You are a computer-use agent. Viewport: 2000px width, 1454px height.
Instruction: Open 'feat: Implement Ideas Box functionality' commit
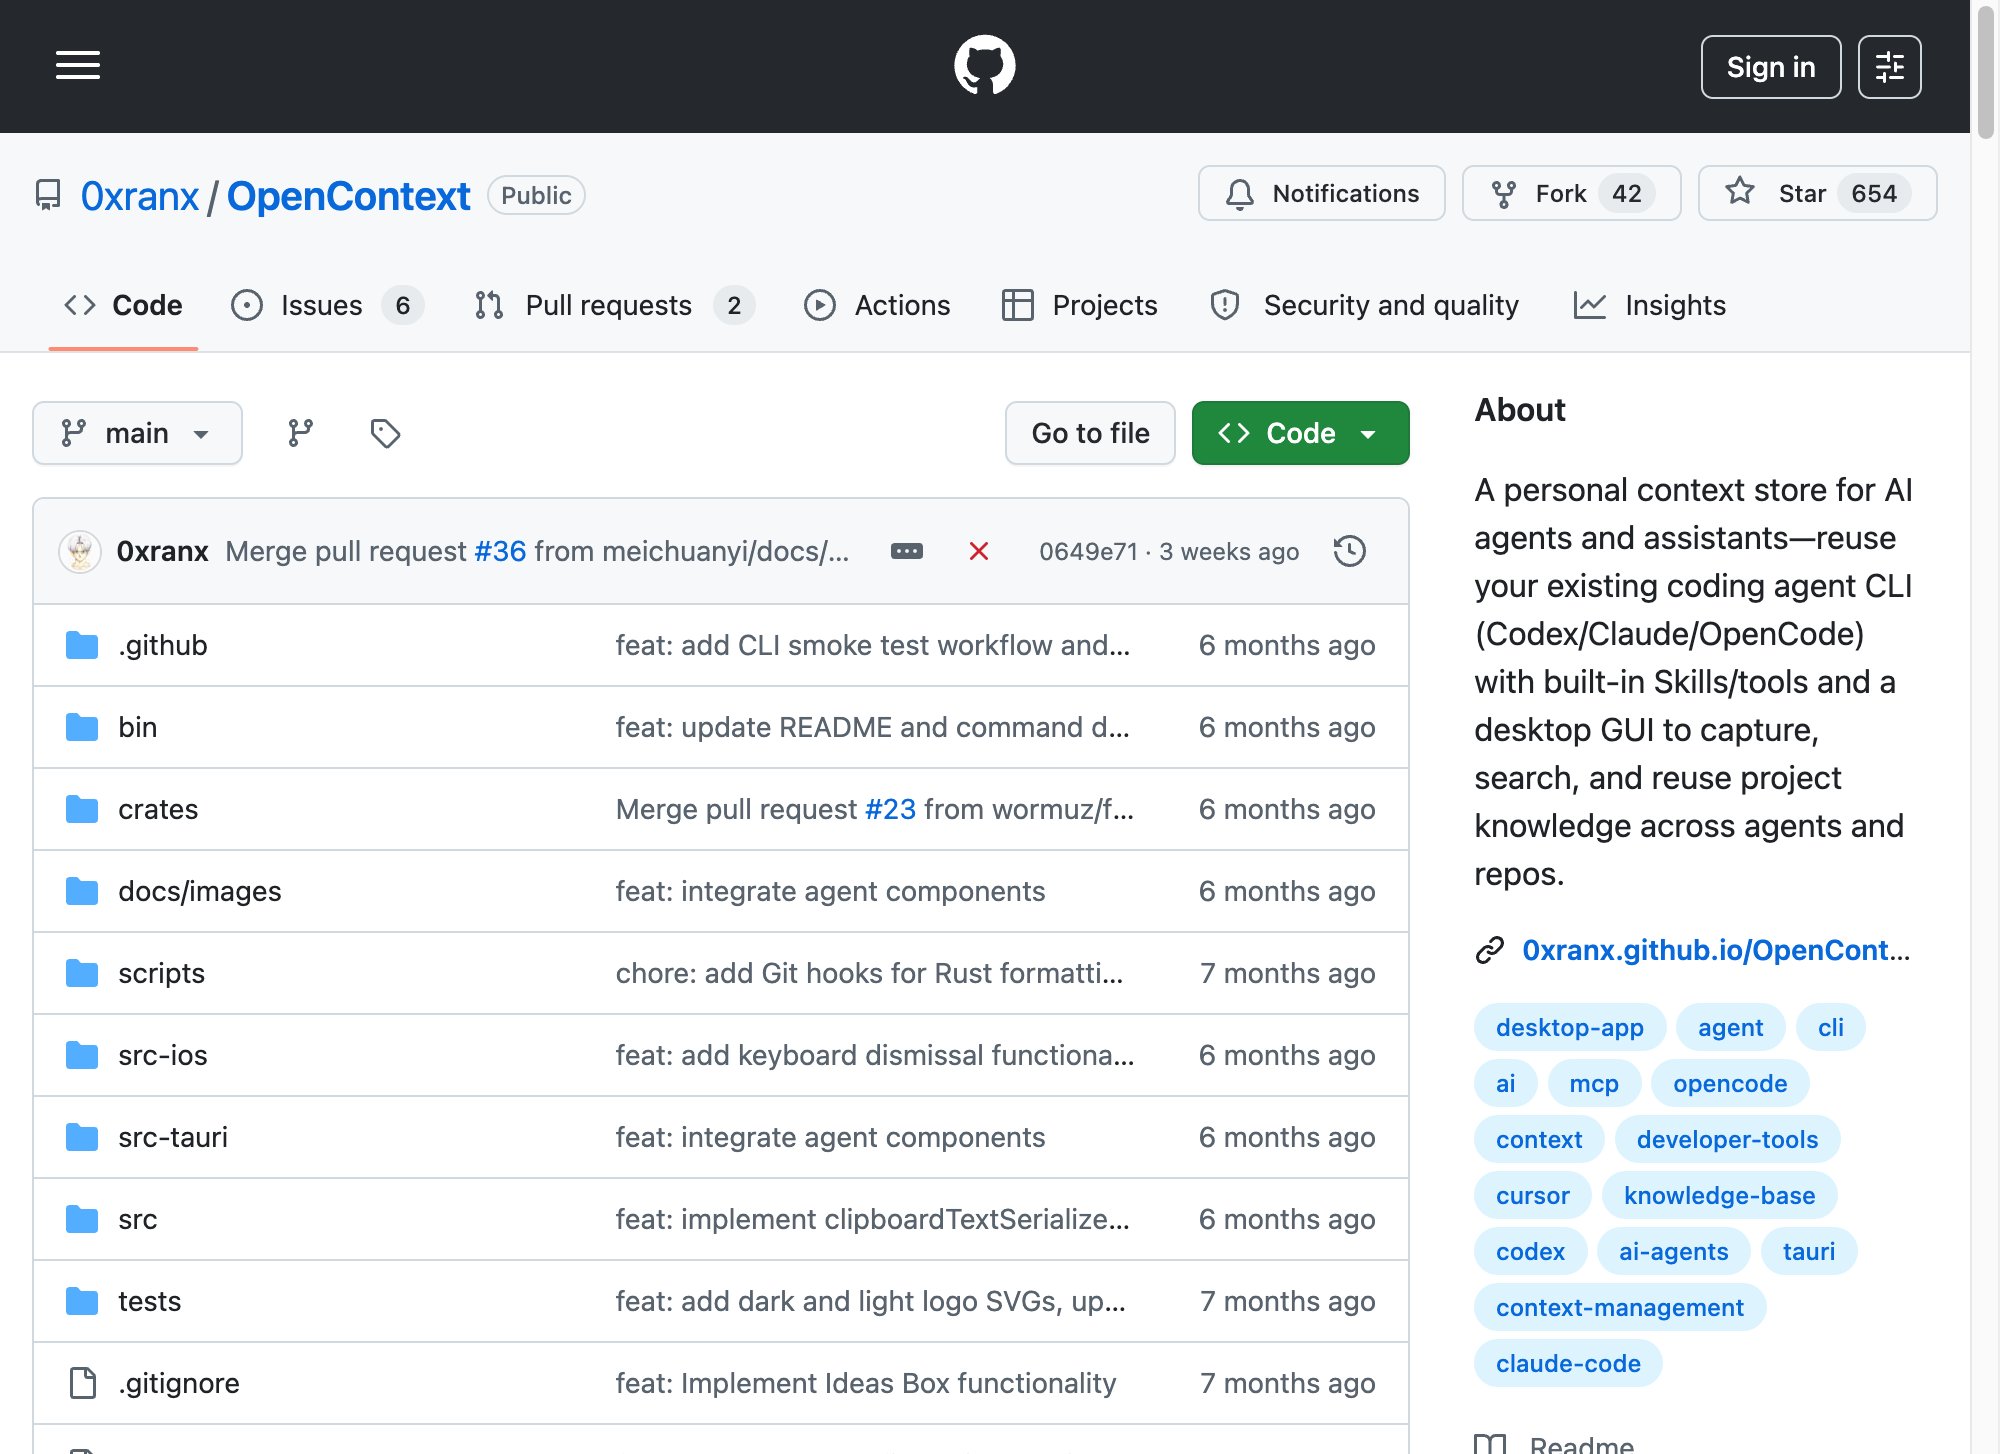point(865,1383)
